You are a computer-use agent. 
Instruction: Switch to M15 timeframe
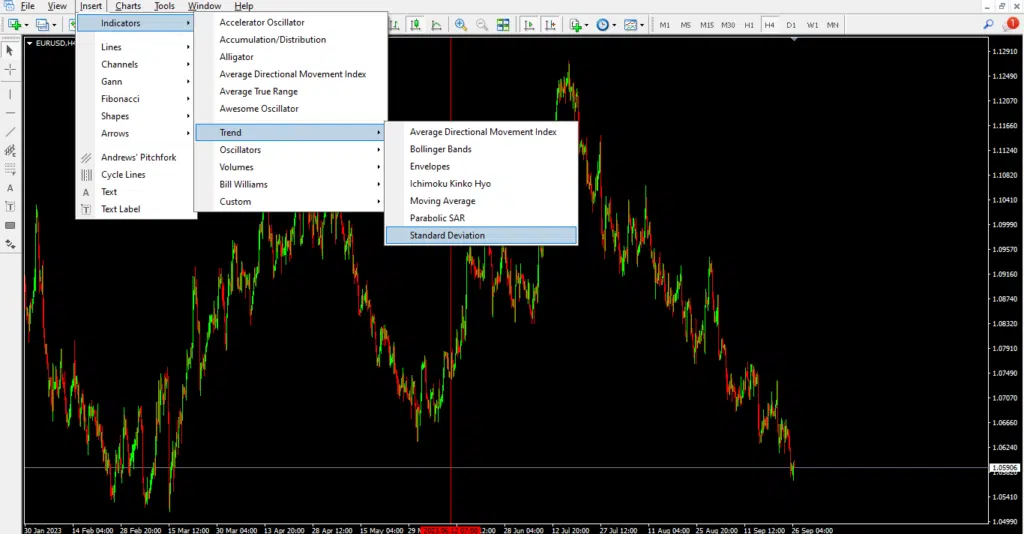coord(707,25)
